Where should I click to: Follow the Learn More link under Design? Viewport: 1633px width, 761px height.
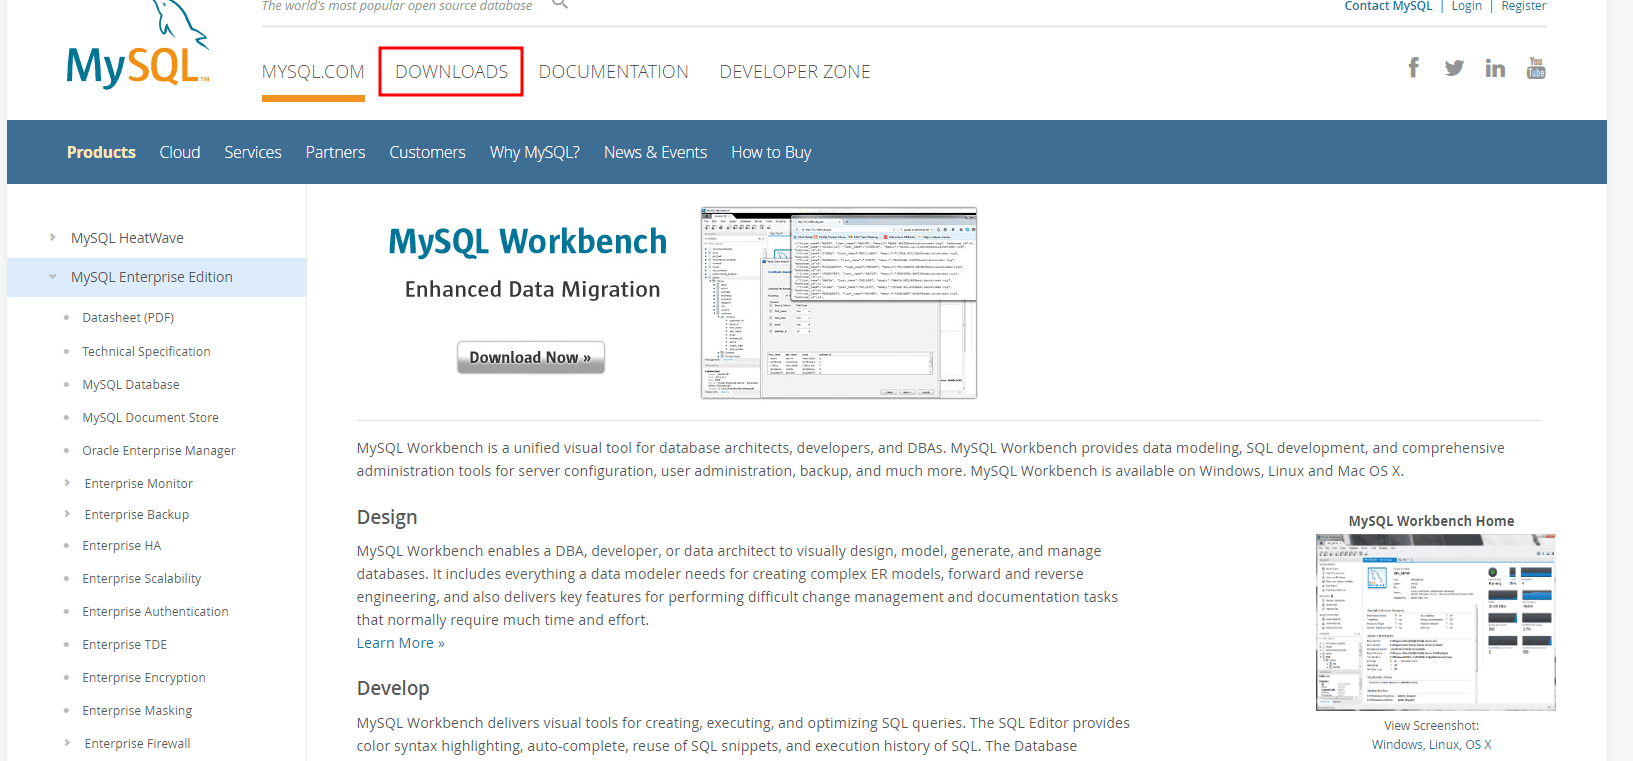point(401,643)
